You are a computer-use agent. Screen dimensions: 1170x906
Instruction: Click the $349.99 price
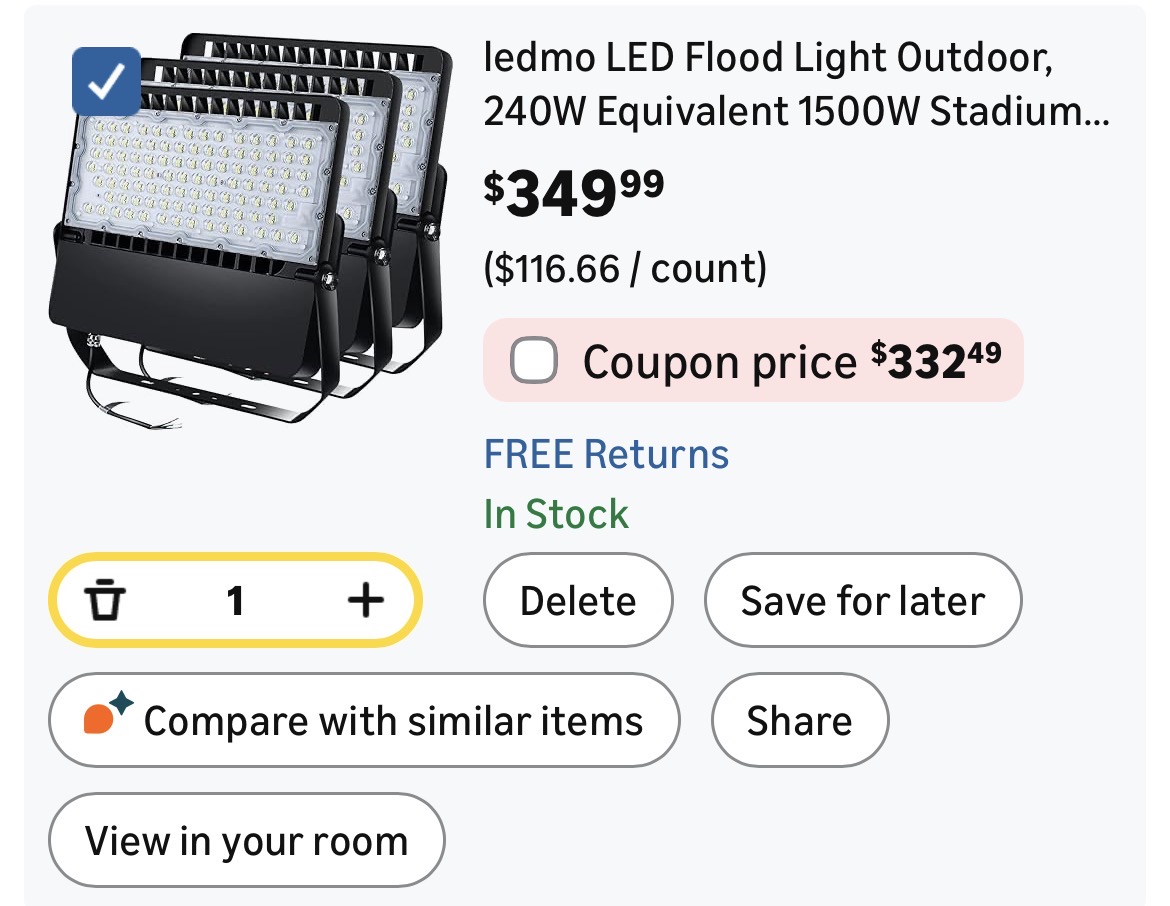tap(573, 193)
